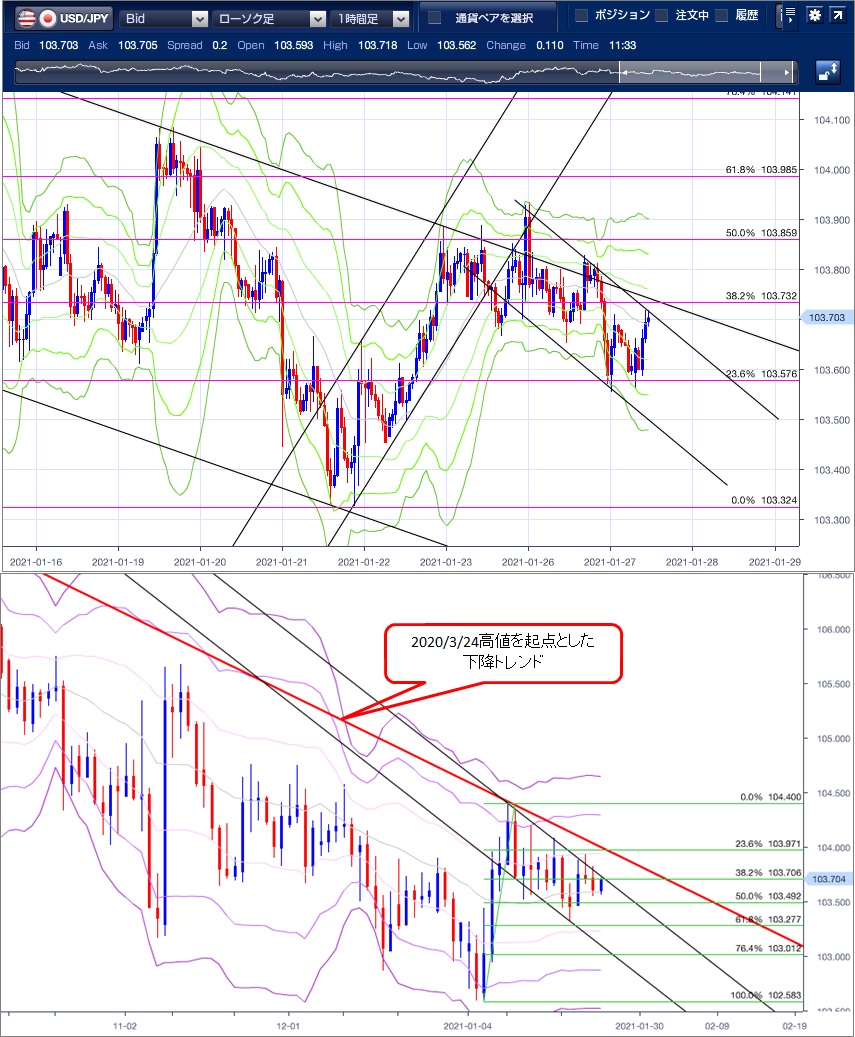Enable the ポジション checkbox
Viewport: 855px width, 1037px height.
coord(582,16)
